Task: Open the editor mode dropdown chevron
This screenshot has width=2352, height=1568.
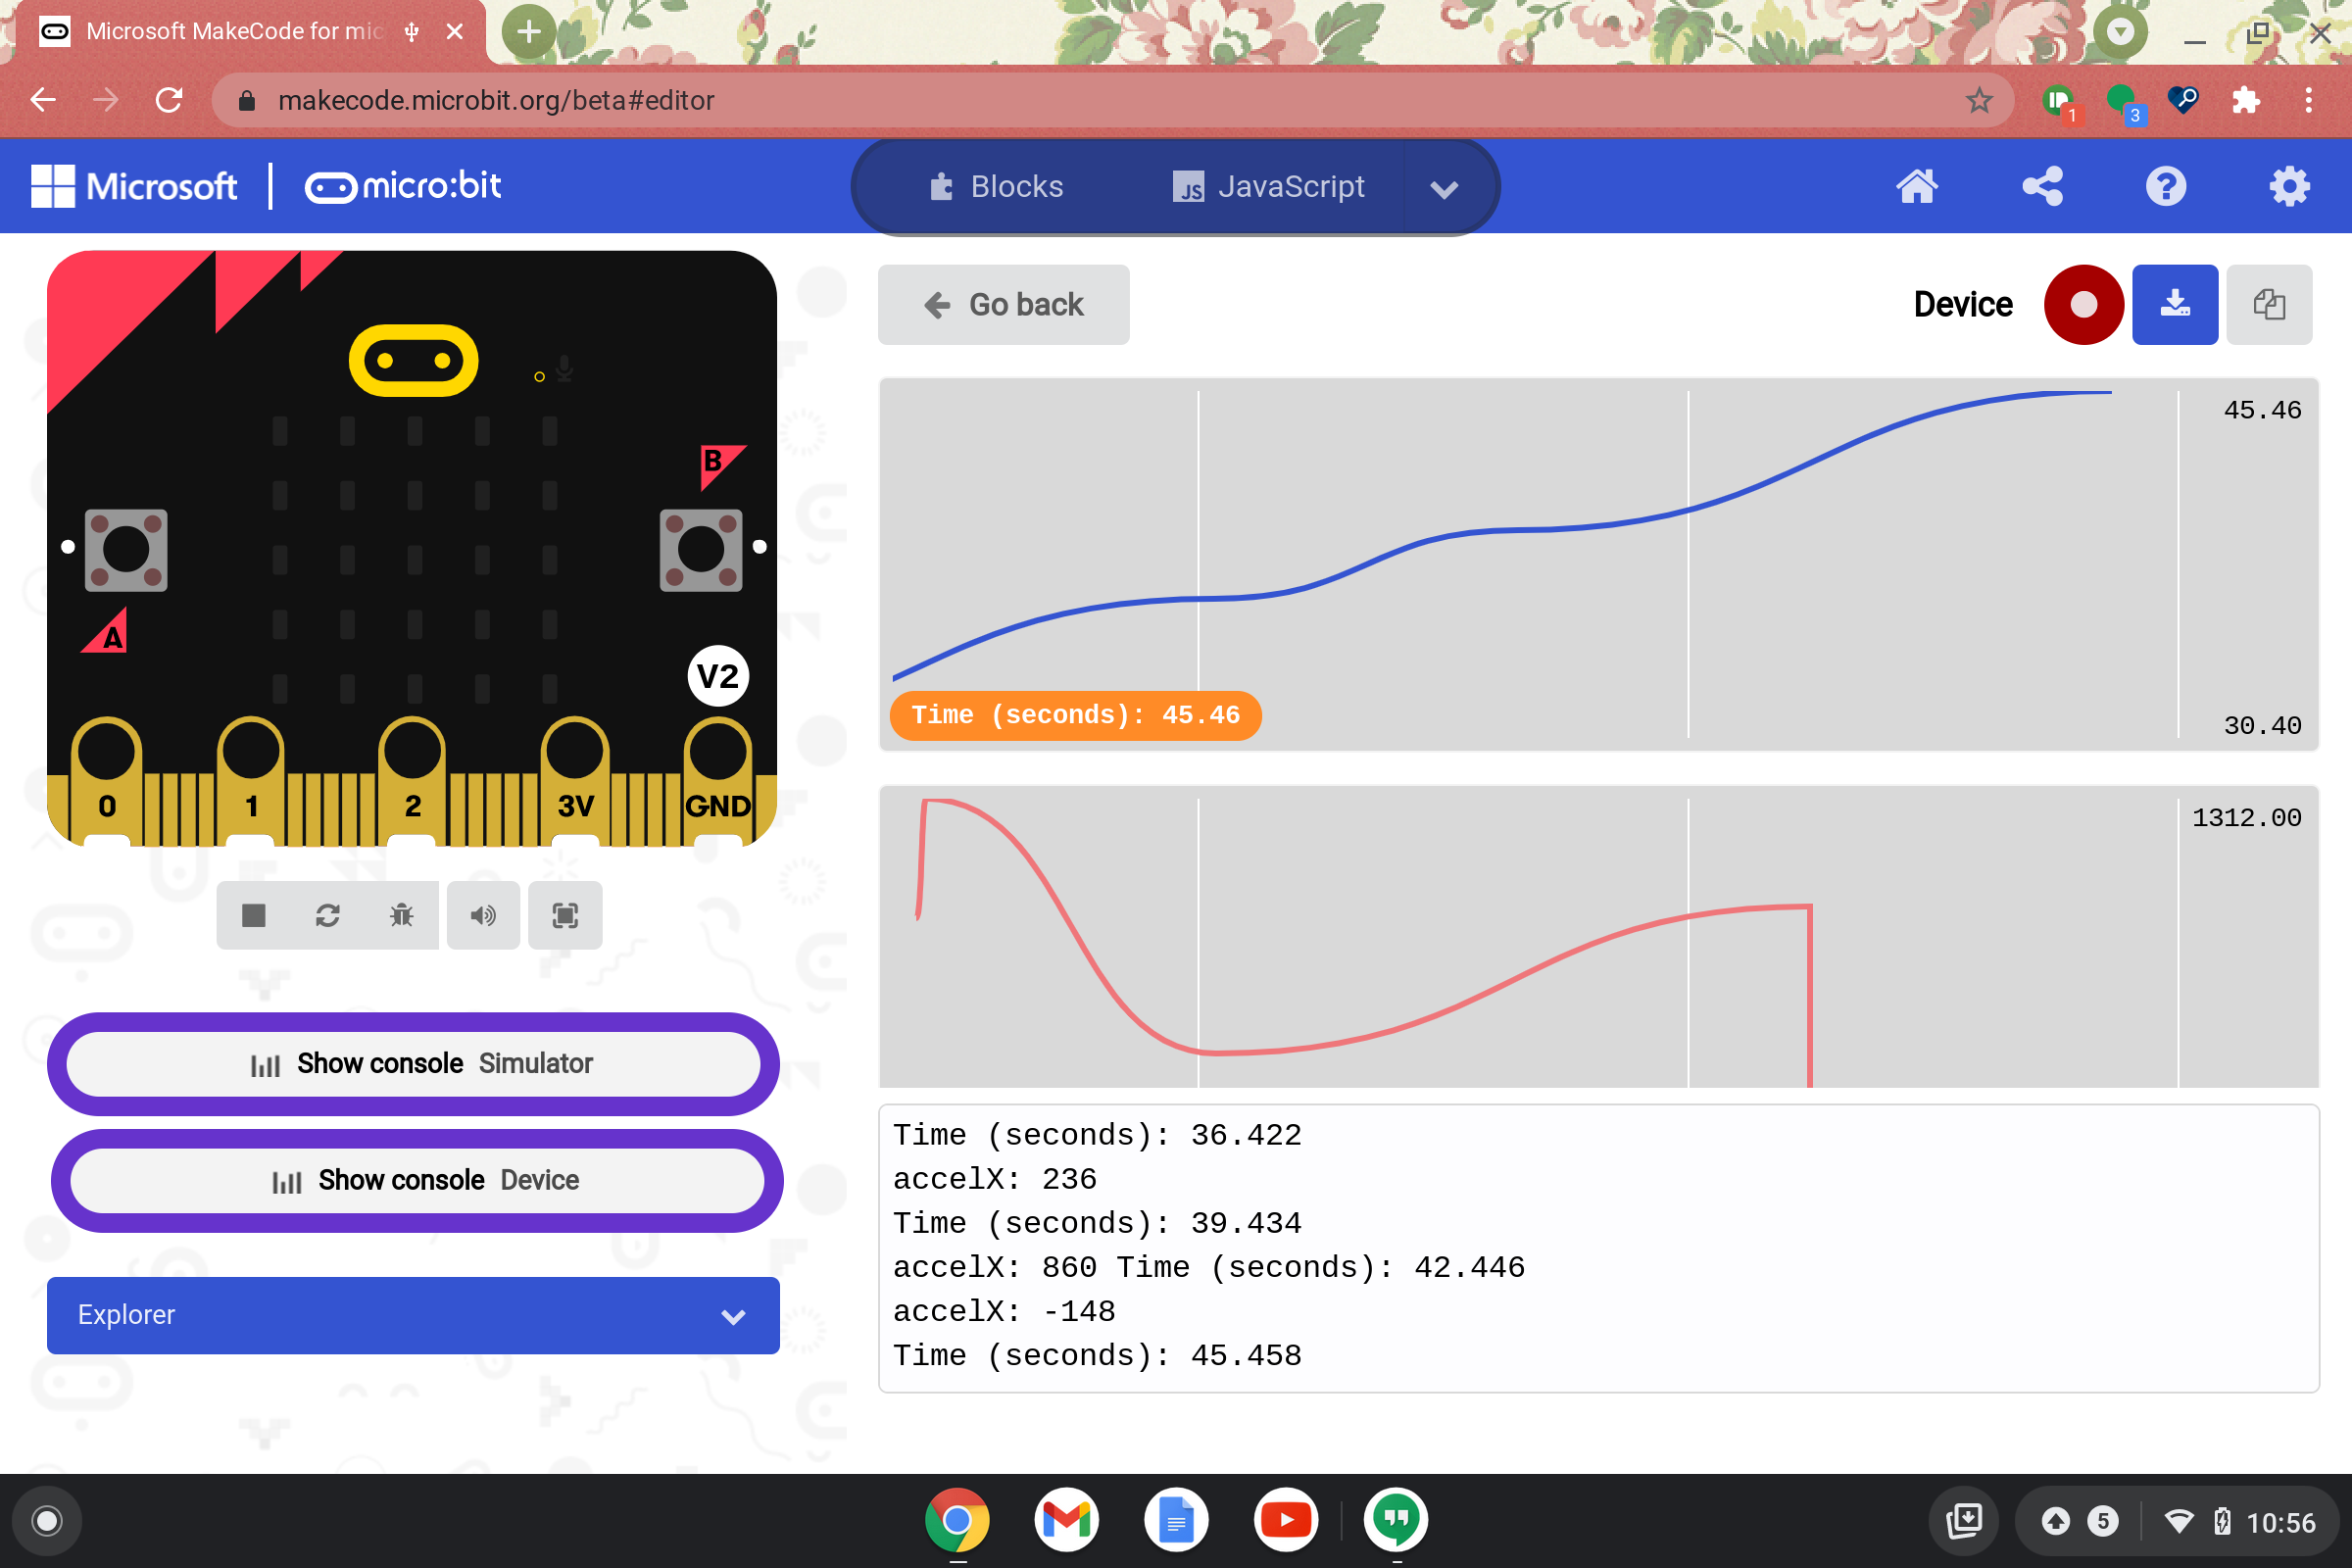Action: (x=1444, y=187)
